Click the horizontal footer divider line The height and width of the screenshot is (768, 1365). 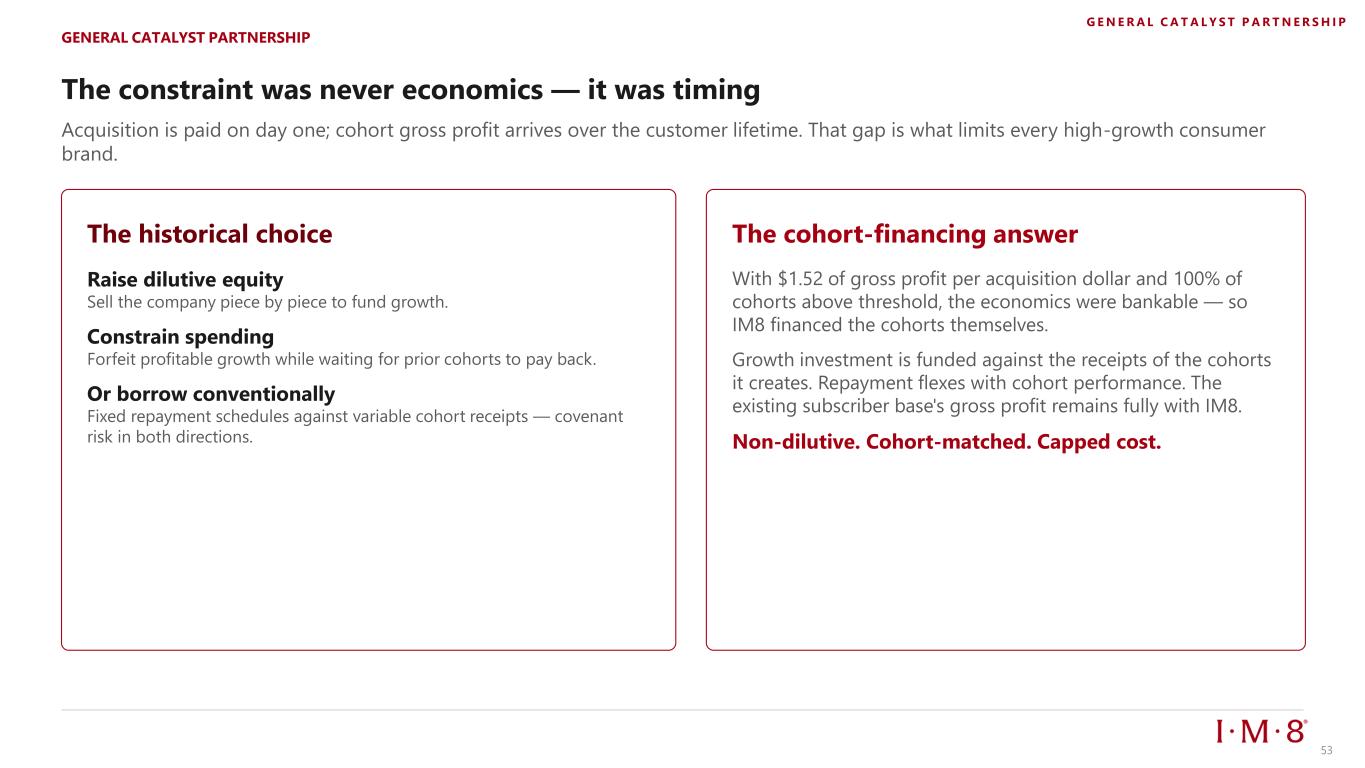click(683, 710)
